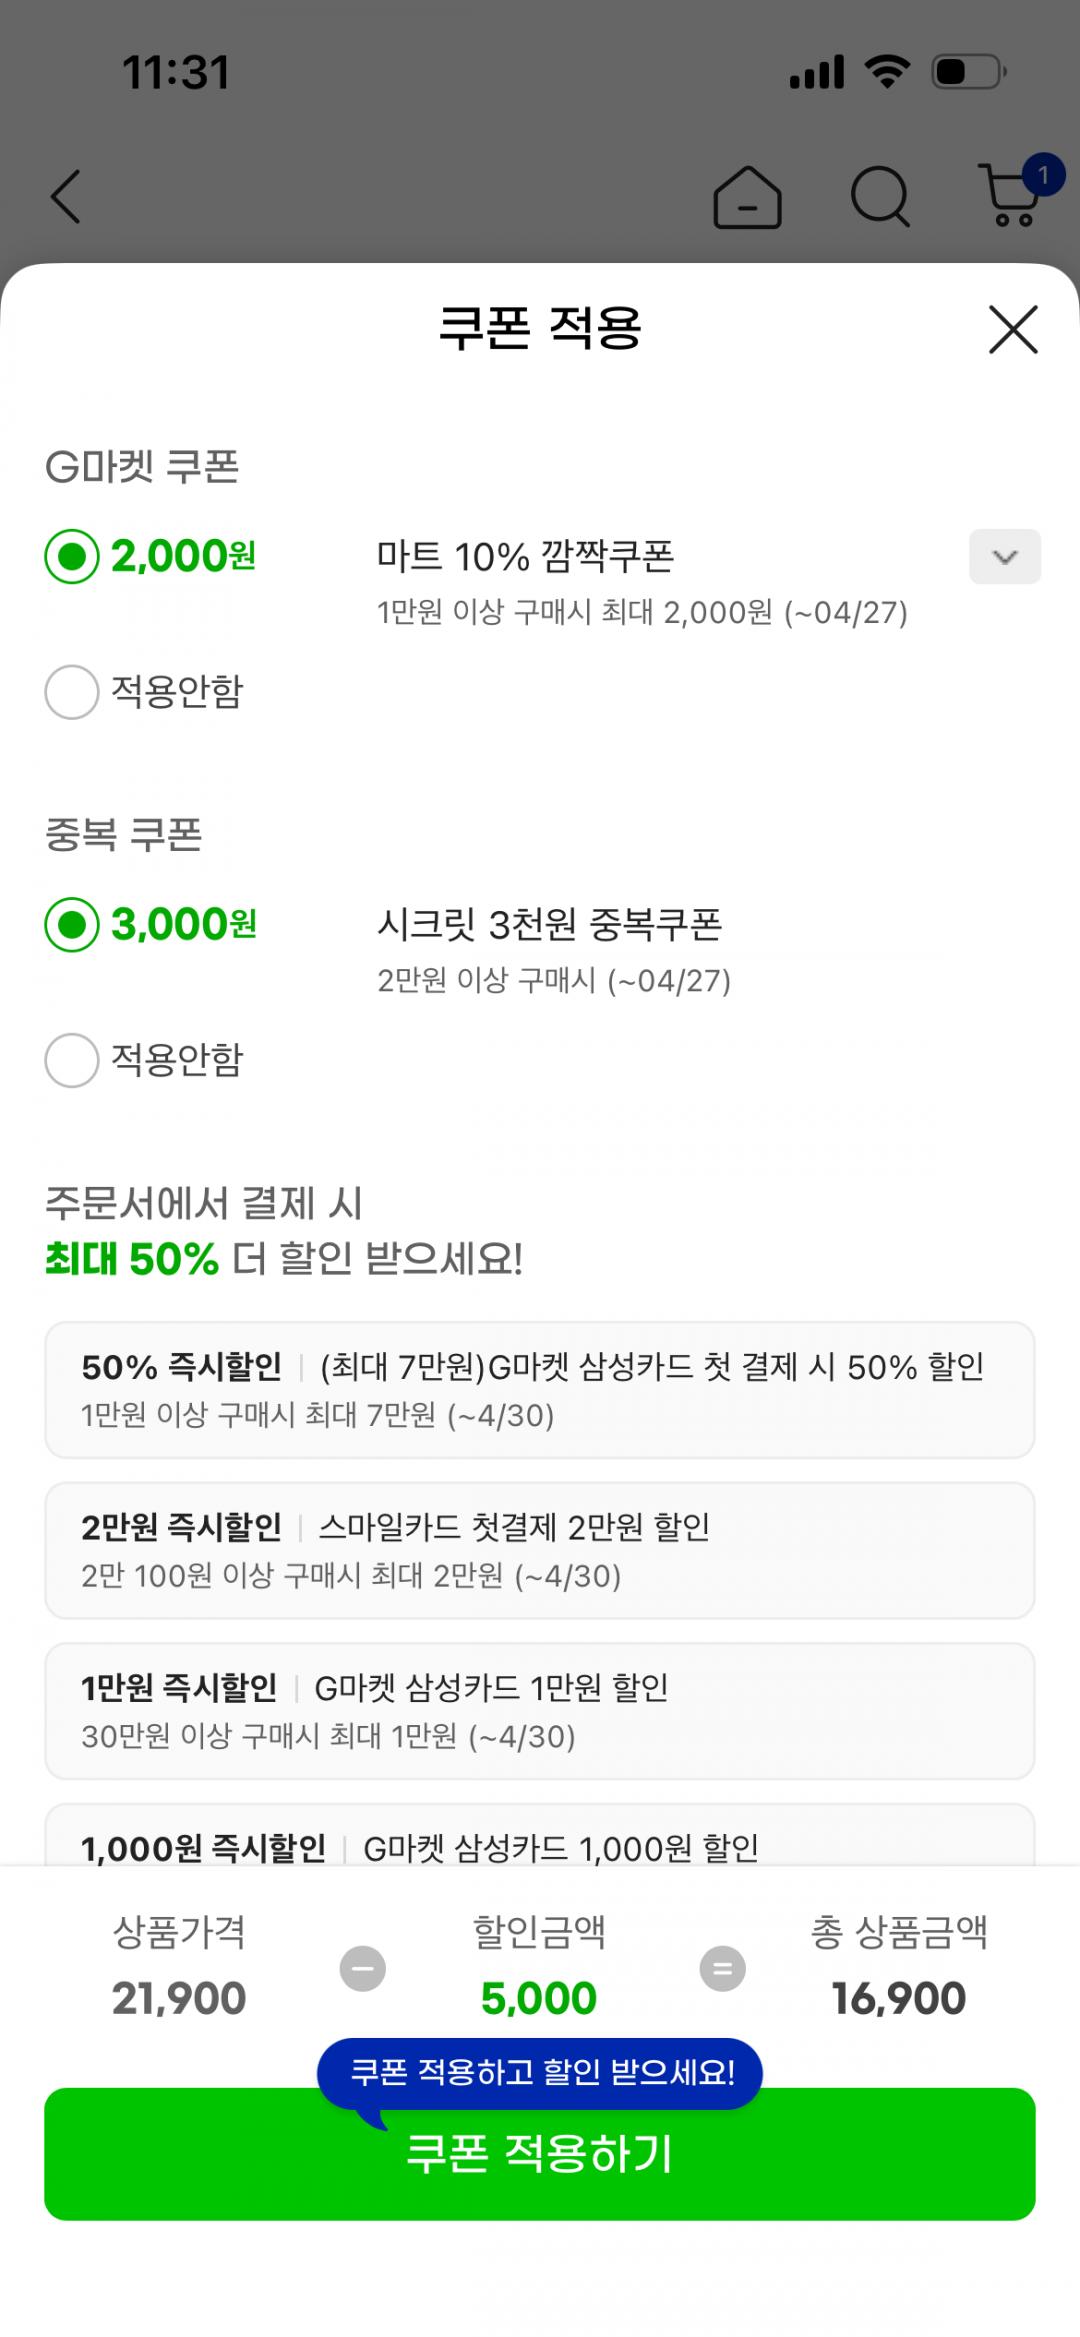
Task: Tap the equals circle icon
Action: click(722, 1969)
